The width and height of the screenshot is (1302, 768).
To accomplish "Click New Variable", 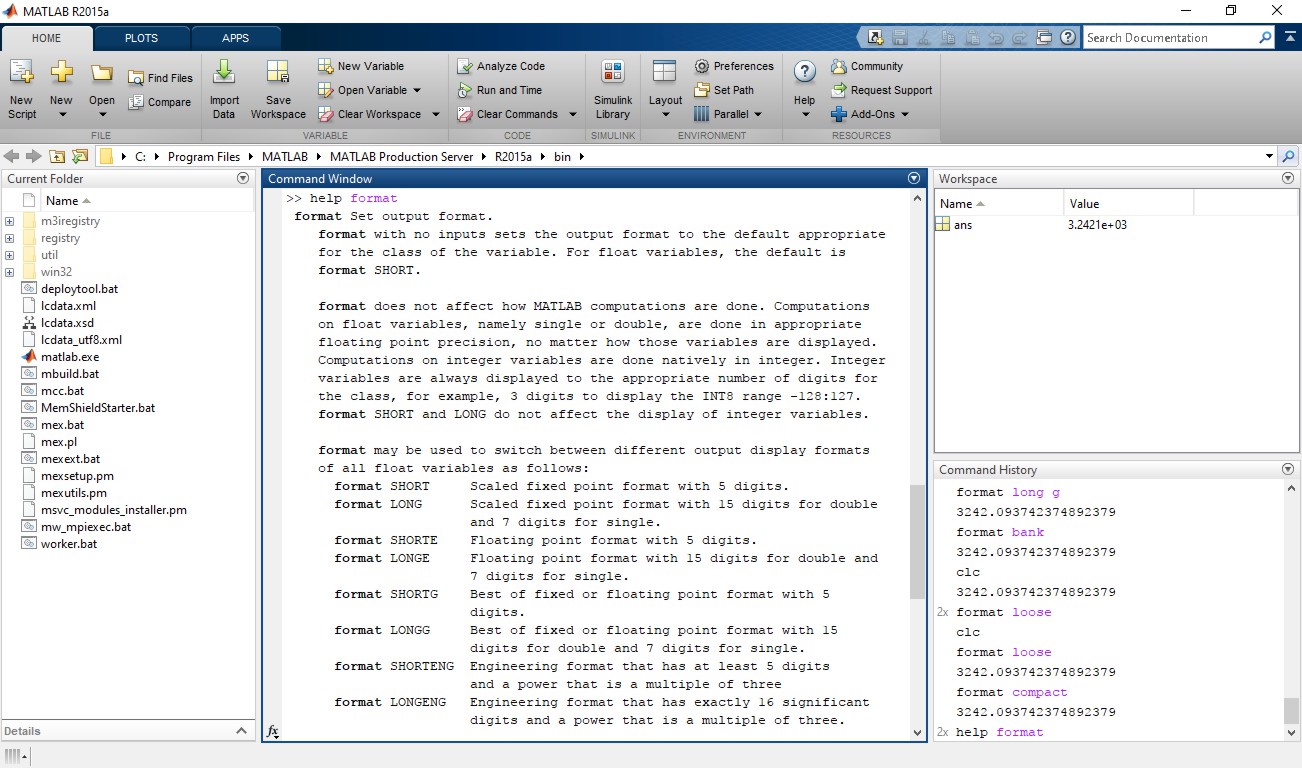I will tap(361, 66).
